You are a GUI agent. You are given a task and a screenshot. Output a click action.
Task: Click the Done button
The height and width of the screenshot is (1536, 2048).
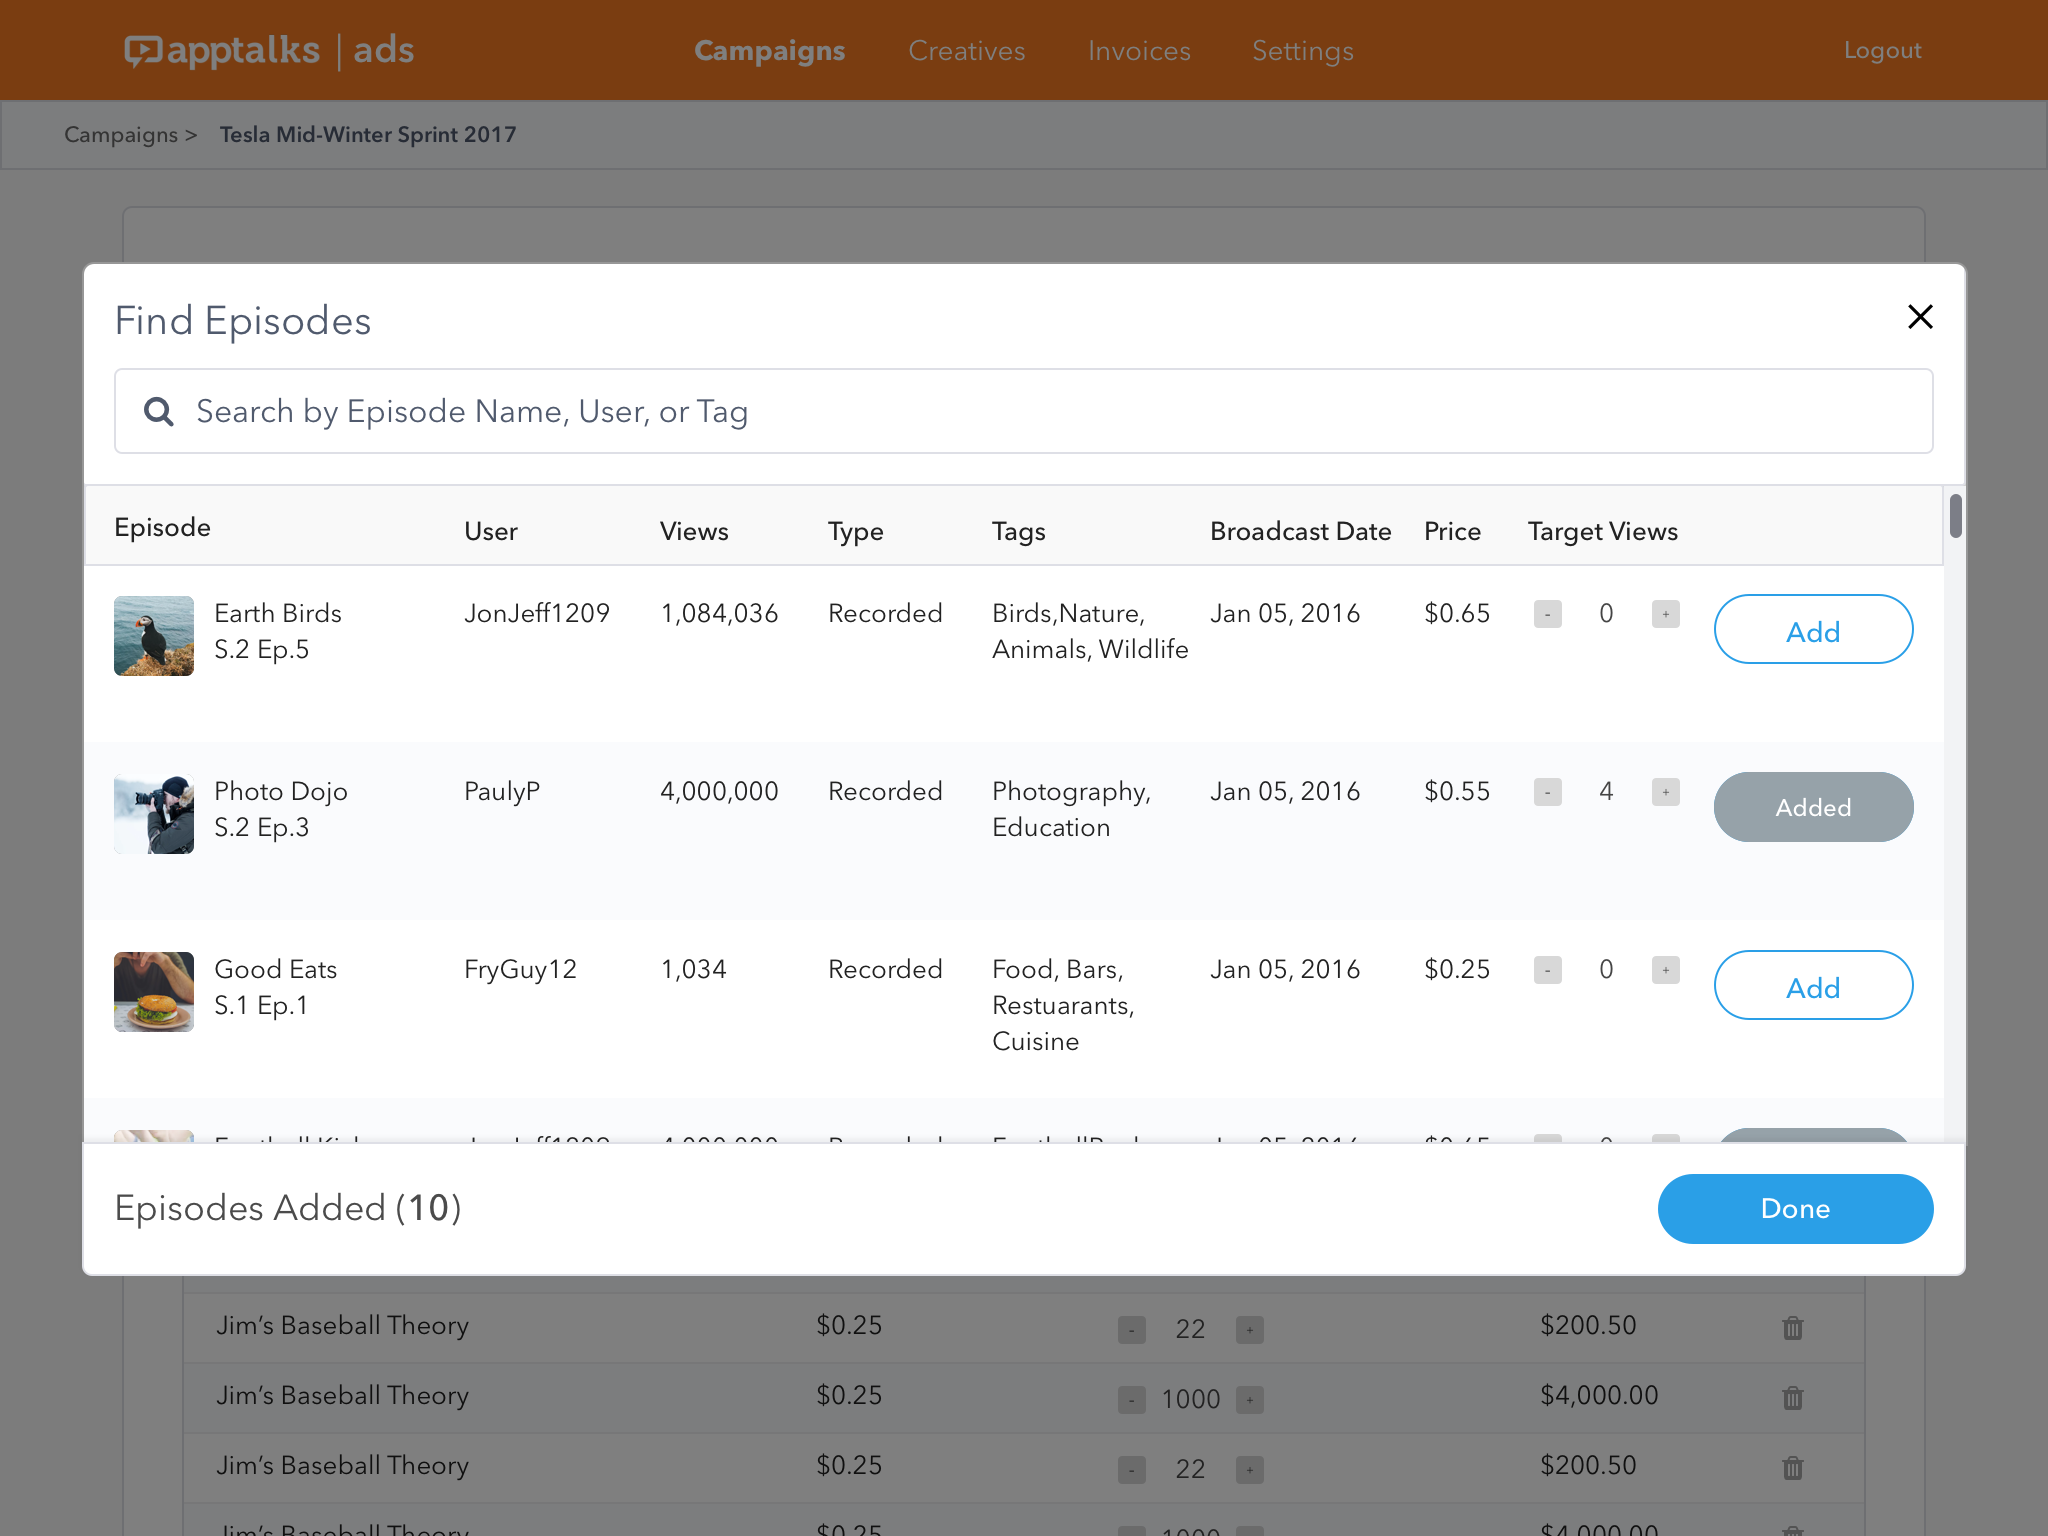tap(1795, 1208)
